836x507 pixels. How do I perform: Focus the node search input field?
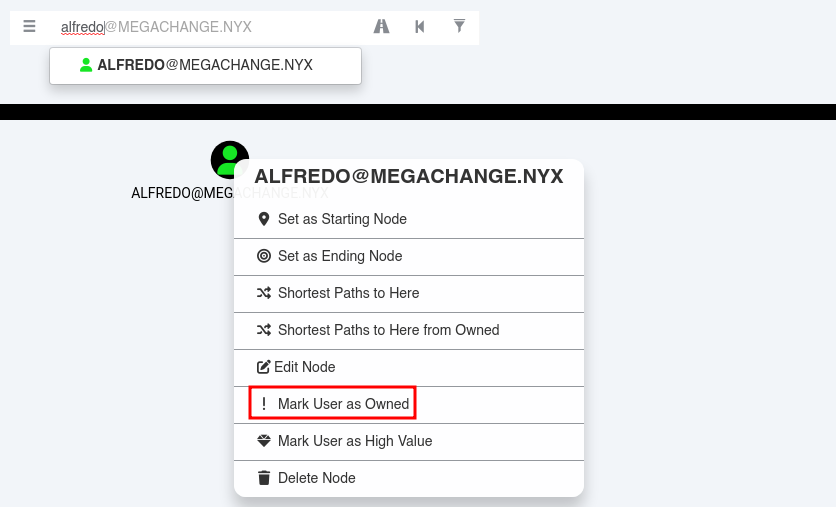click(200, 27)
